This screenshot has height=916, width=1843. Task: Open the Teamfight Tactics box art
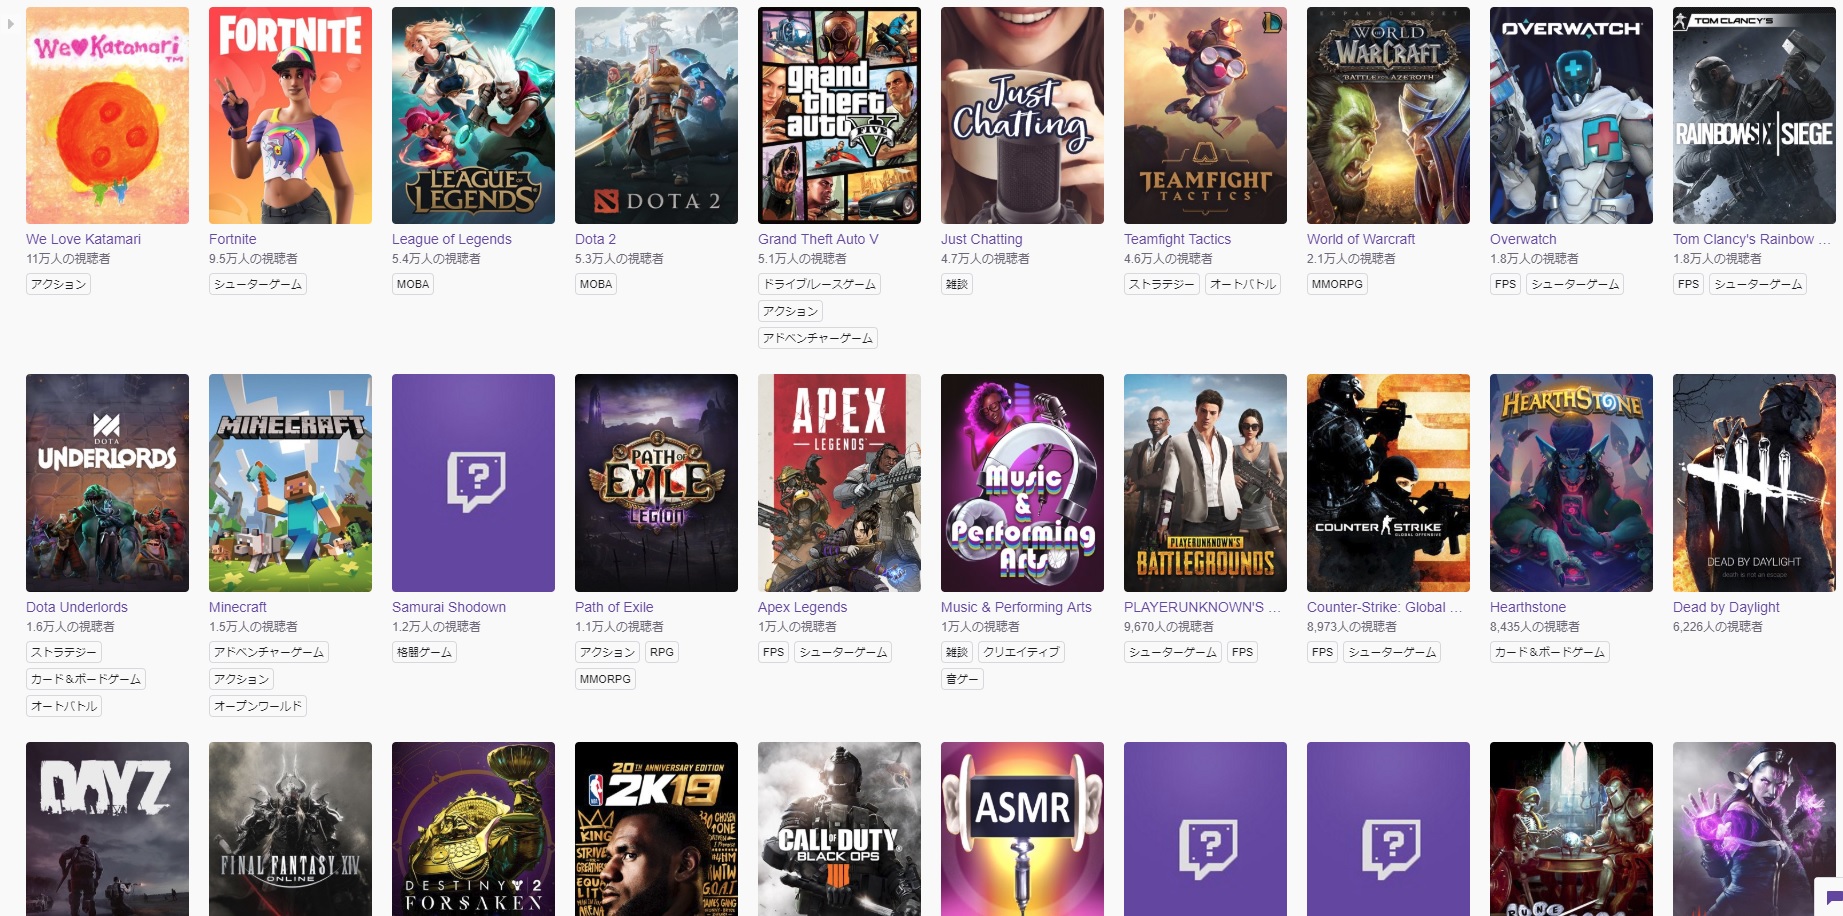pyautogui.click(x=1205, y=116)
